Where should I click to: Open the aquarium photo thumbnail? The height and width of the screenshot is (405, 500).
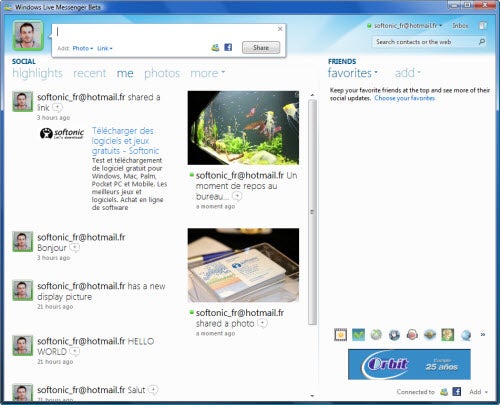point(243,128)
